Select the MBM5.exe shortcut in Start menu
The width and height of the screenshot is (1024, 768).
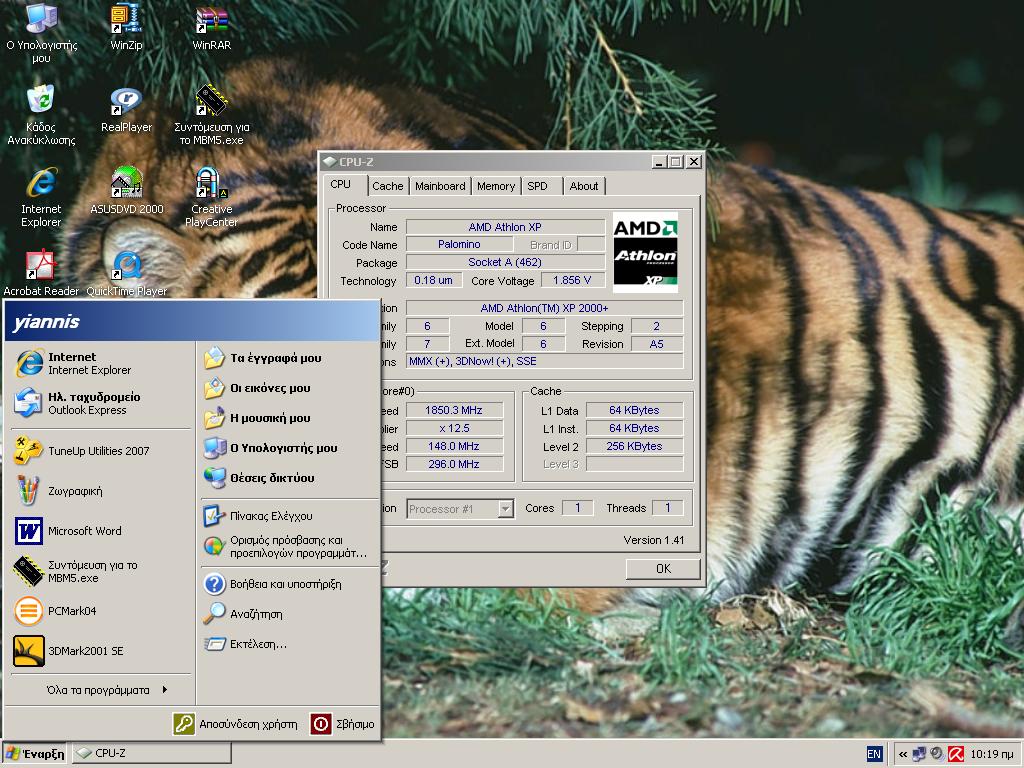tap(100, 571)
